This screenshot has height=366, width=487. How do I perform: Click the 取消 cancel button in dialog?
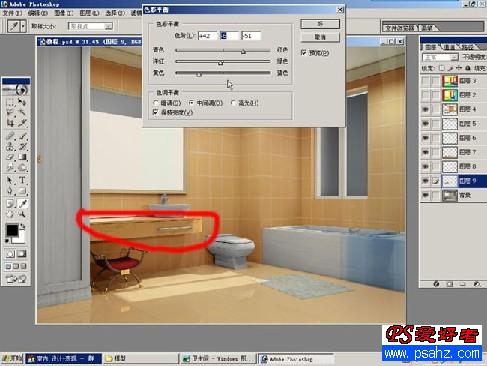pyautogui.click(x=320, y=37)
